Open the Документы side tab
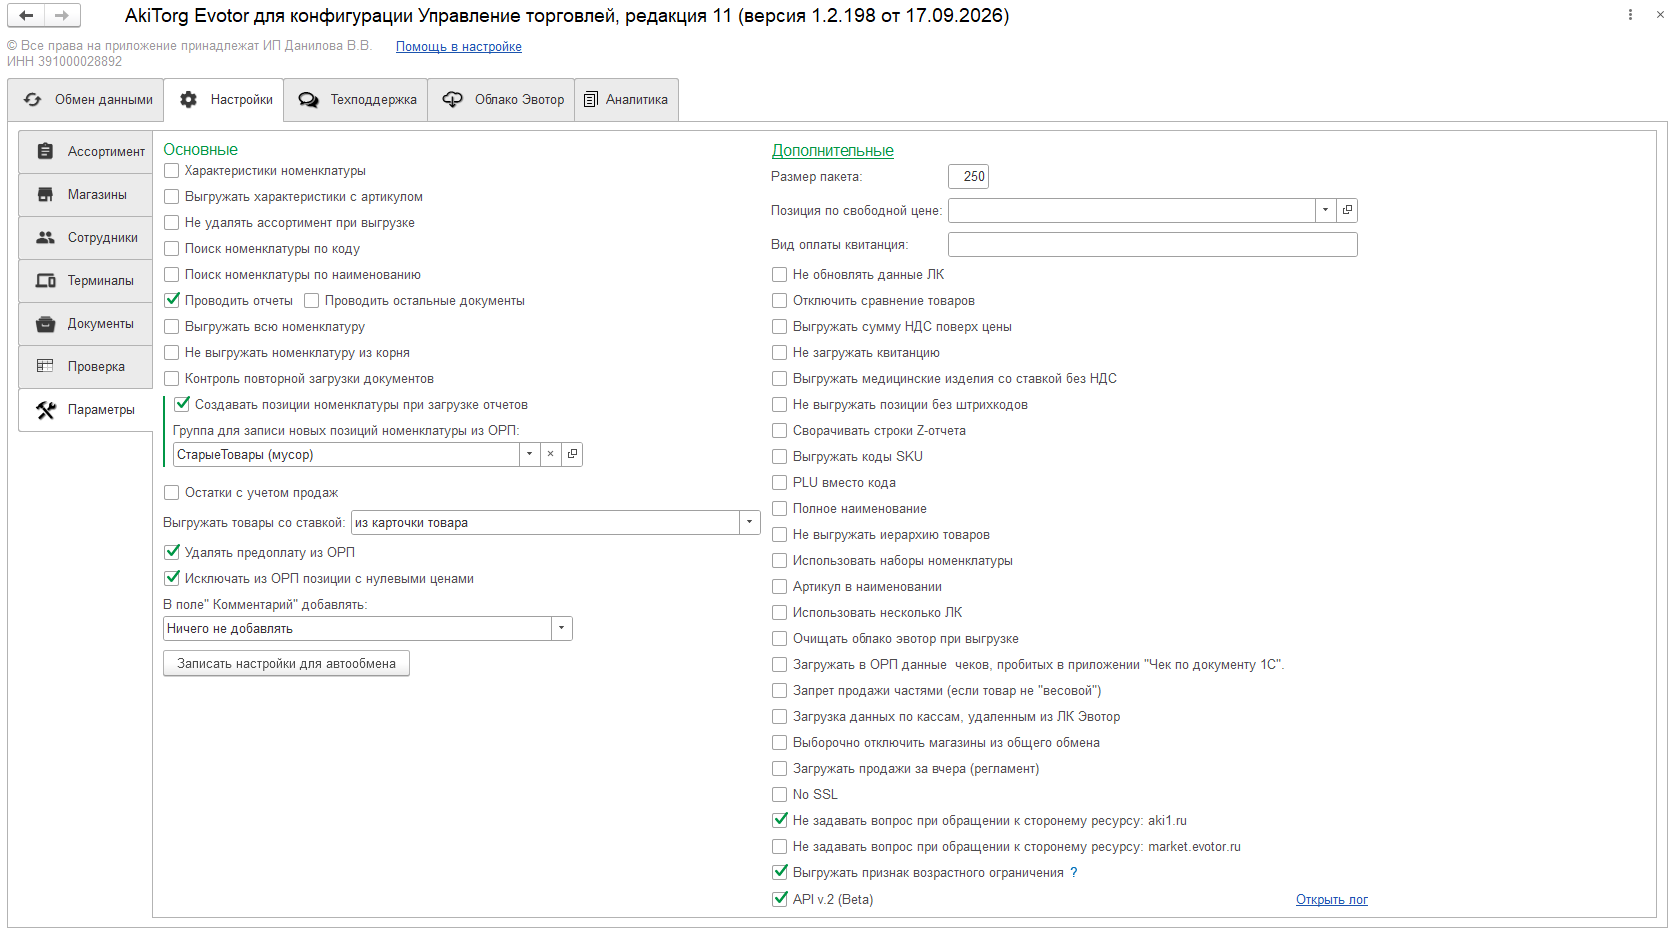 (x=86, y=323)
